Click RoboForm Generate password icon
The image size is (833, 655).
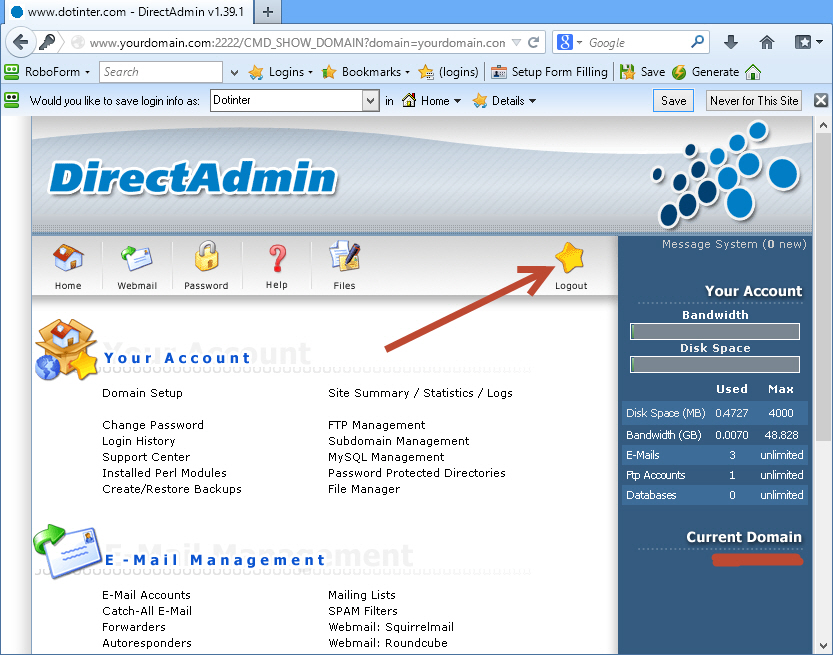pyautogui.click(x=705, y=72)
